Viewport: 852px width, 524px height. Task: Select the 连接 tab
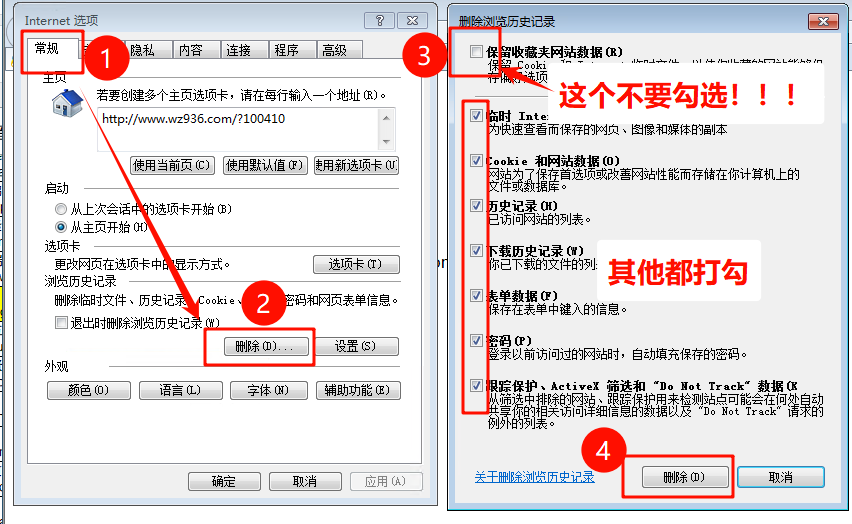[238, 50]
